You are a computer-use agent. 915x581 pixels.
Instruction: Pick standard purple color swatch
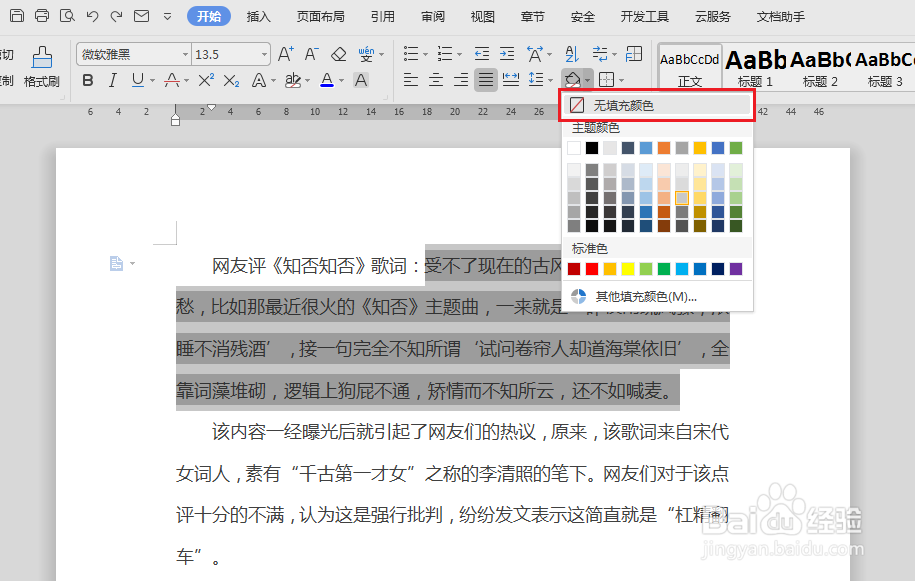click(x=736, y=269)
